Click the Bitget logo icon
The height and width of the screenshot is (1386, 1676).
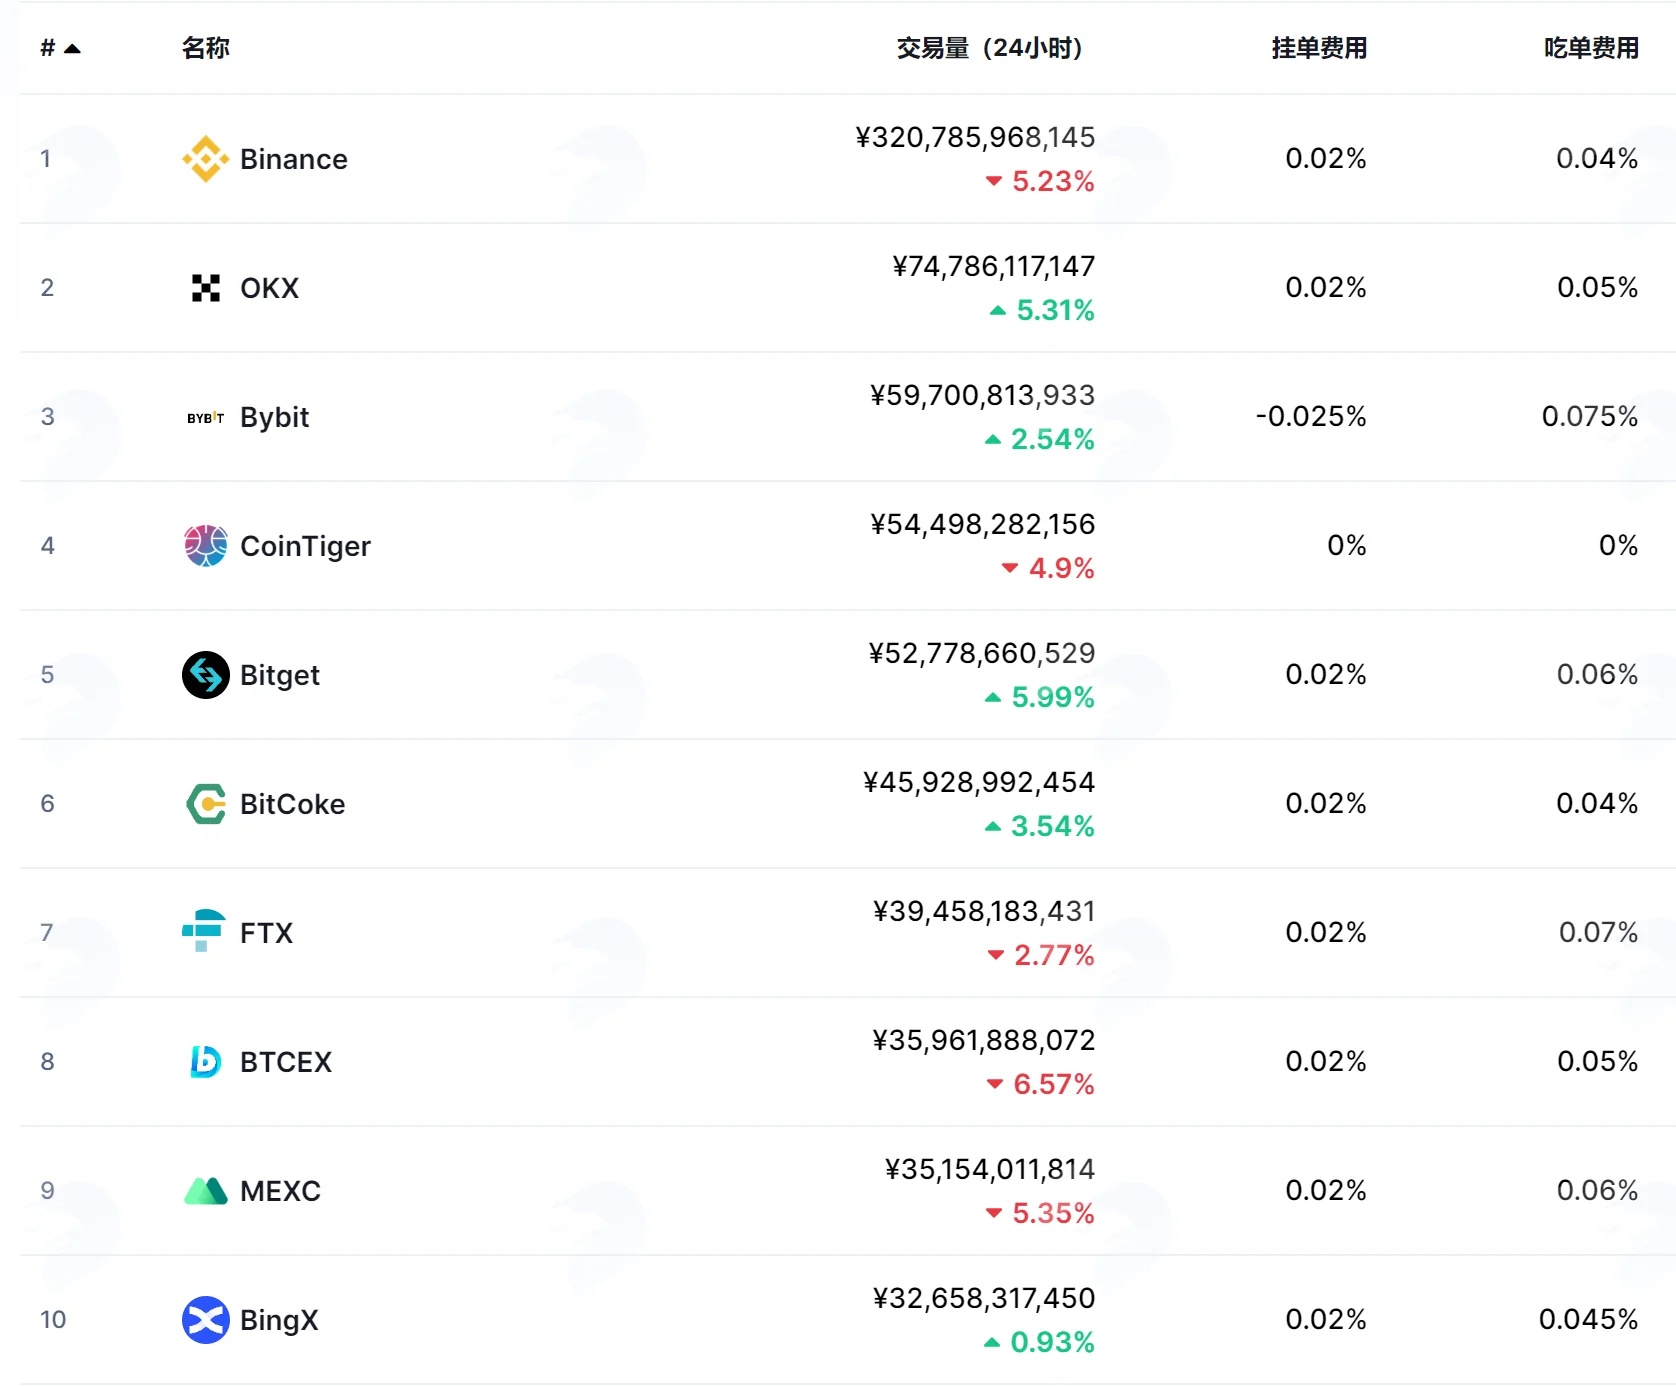[206, 675]
